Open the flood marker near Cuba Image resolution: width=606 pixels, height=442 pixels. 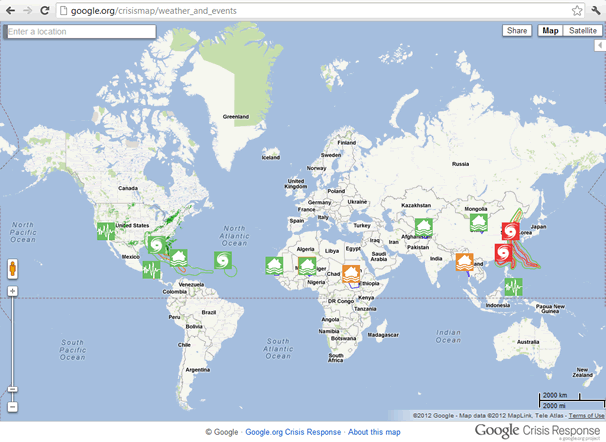(179, 258)
